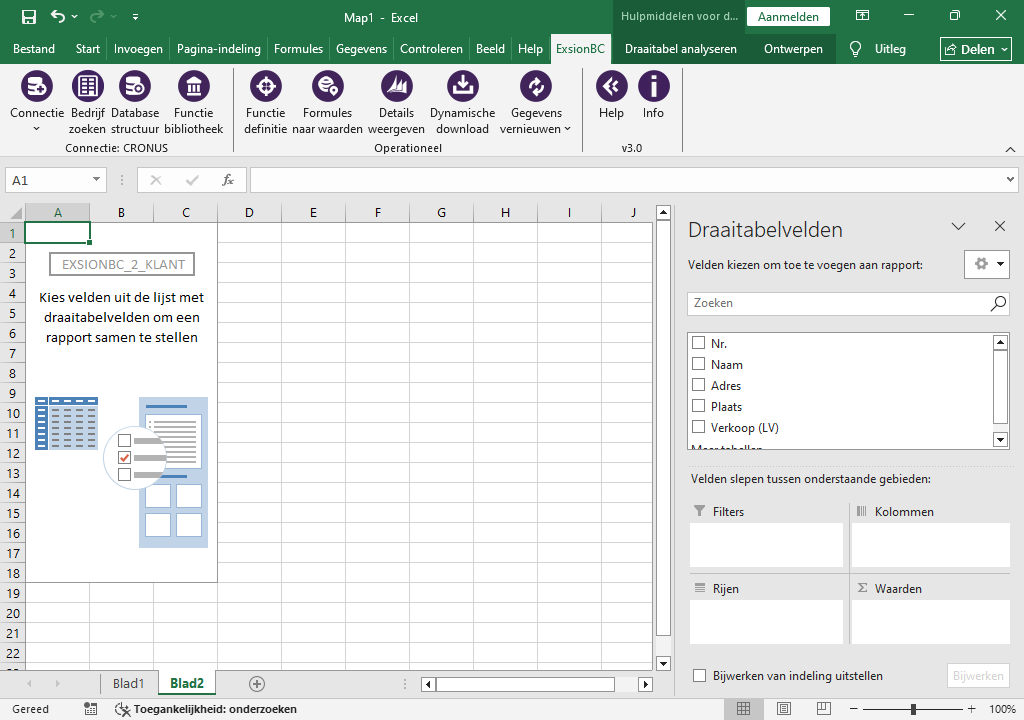Screen dimensions: 1024x720
Task: Zoom in with plus icon
Action: click(x=972, y=709)
